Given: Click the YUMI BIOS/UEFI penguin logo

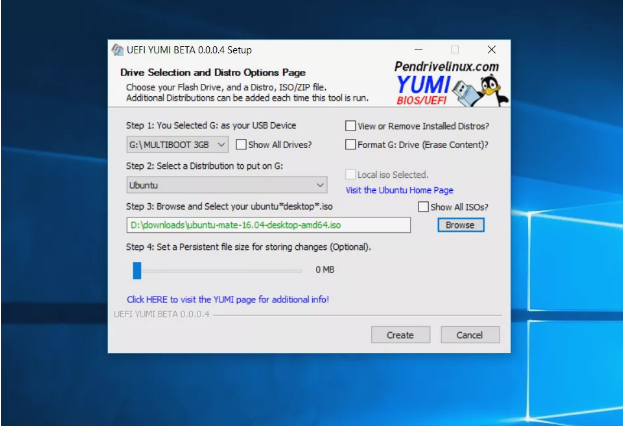Looking at the screenshot, I should (x=452, y=90).
